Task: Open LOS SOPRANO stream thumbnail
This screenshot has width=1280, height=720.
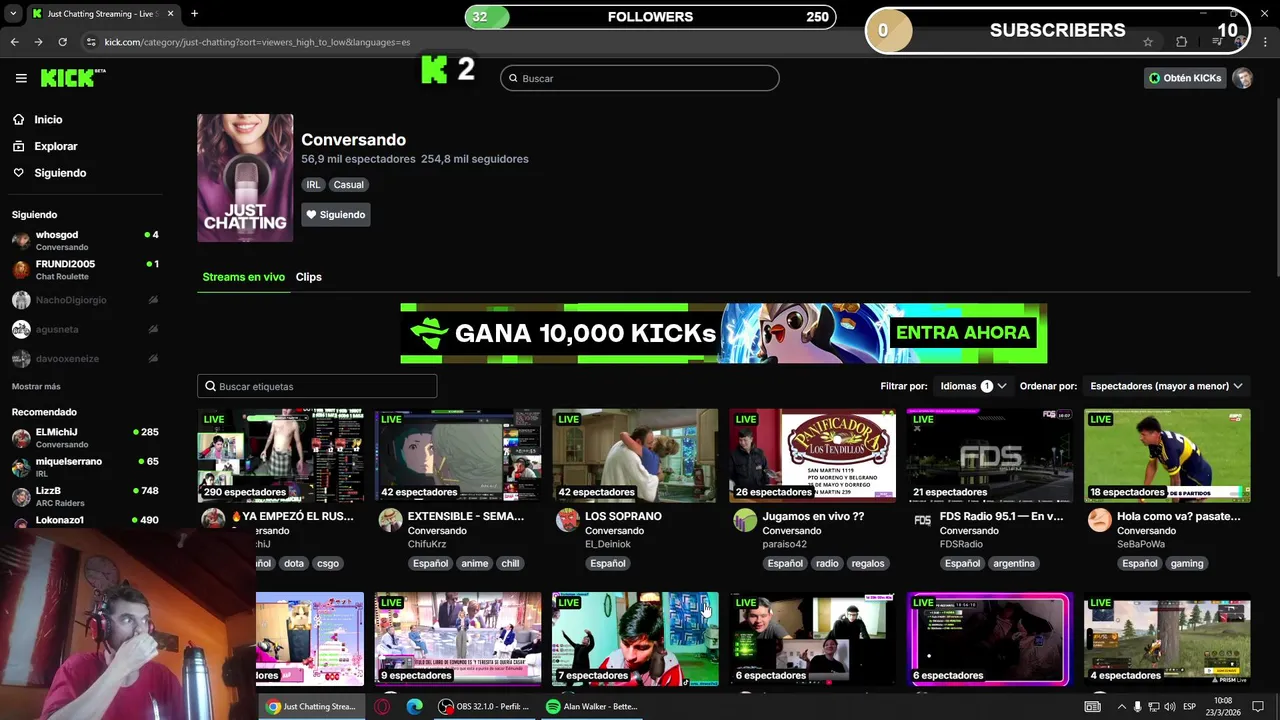Action: click(635, 455)
